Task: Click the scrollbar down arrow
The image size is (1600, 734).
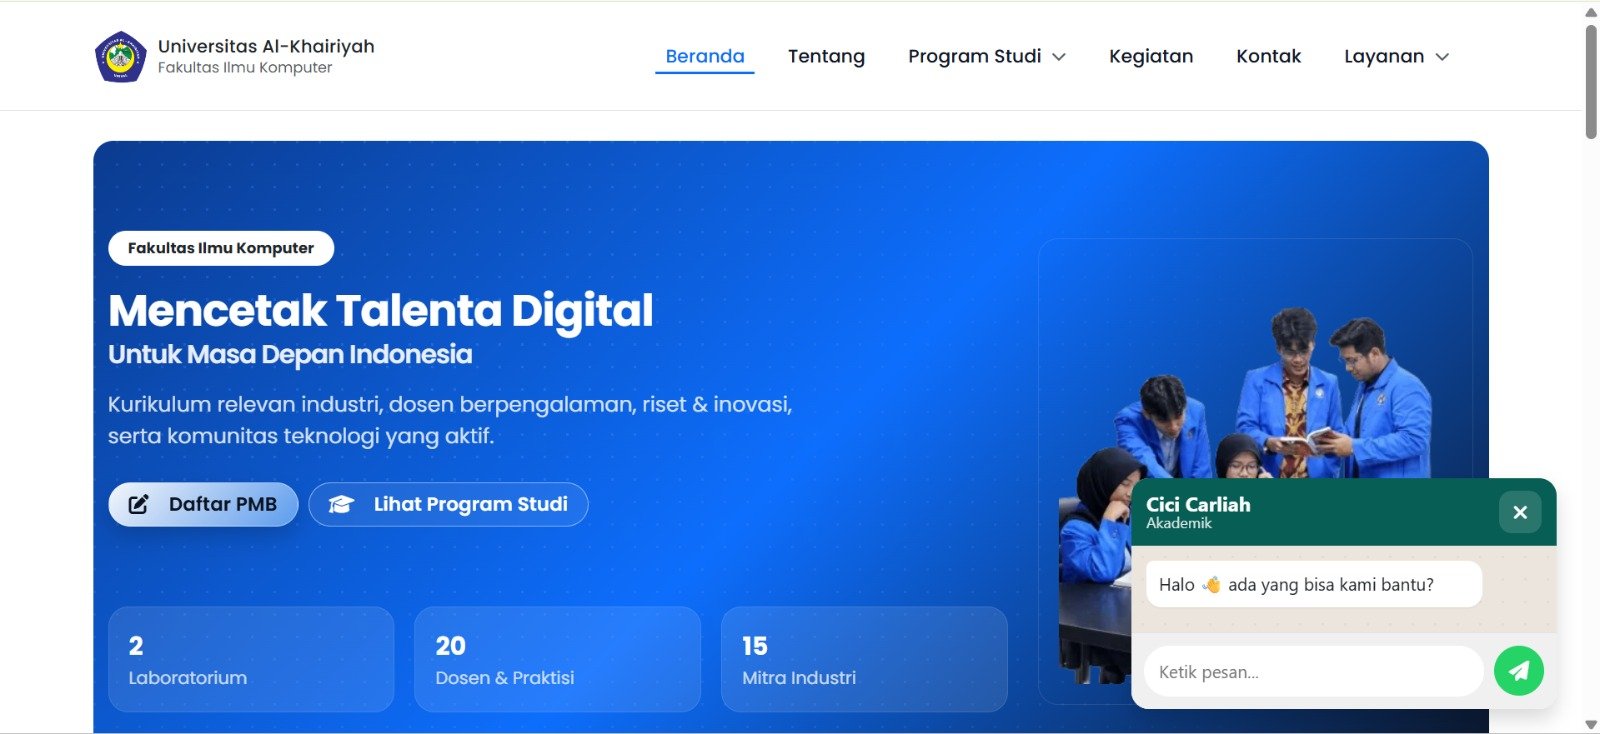Action: pyautogui.click(x=1591, y=725)
